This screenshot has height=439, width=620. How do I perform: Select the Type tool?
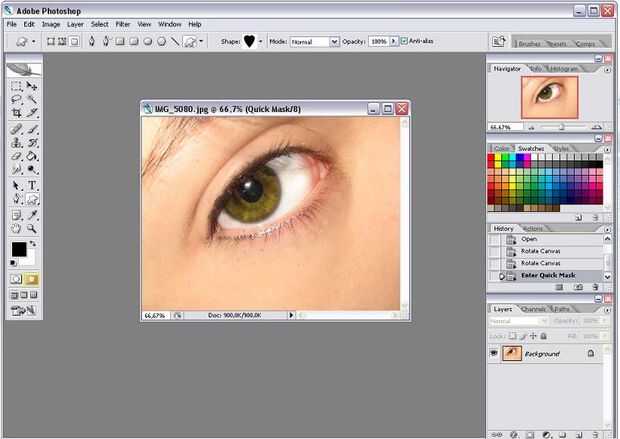32,185
